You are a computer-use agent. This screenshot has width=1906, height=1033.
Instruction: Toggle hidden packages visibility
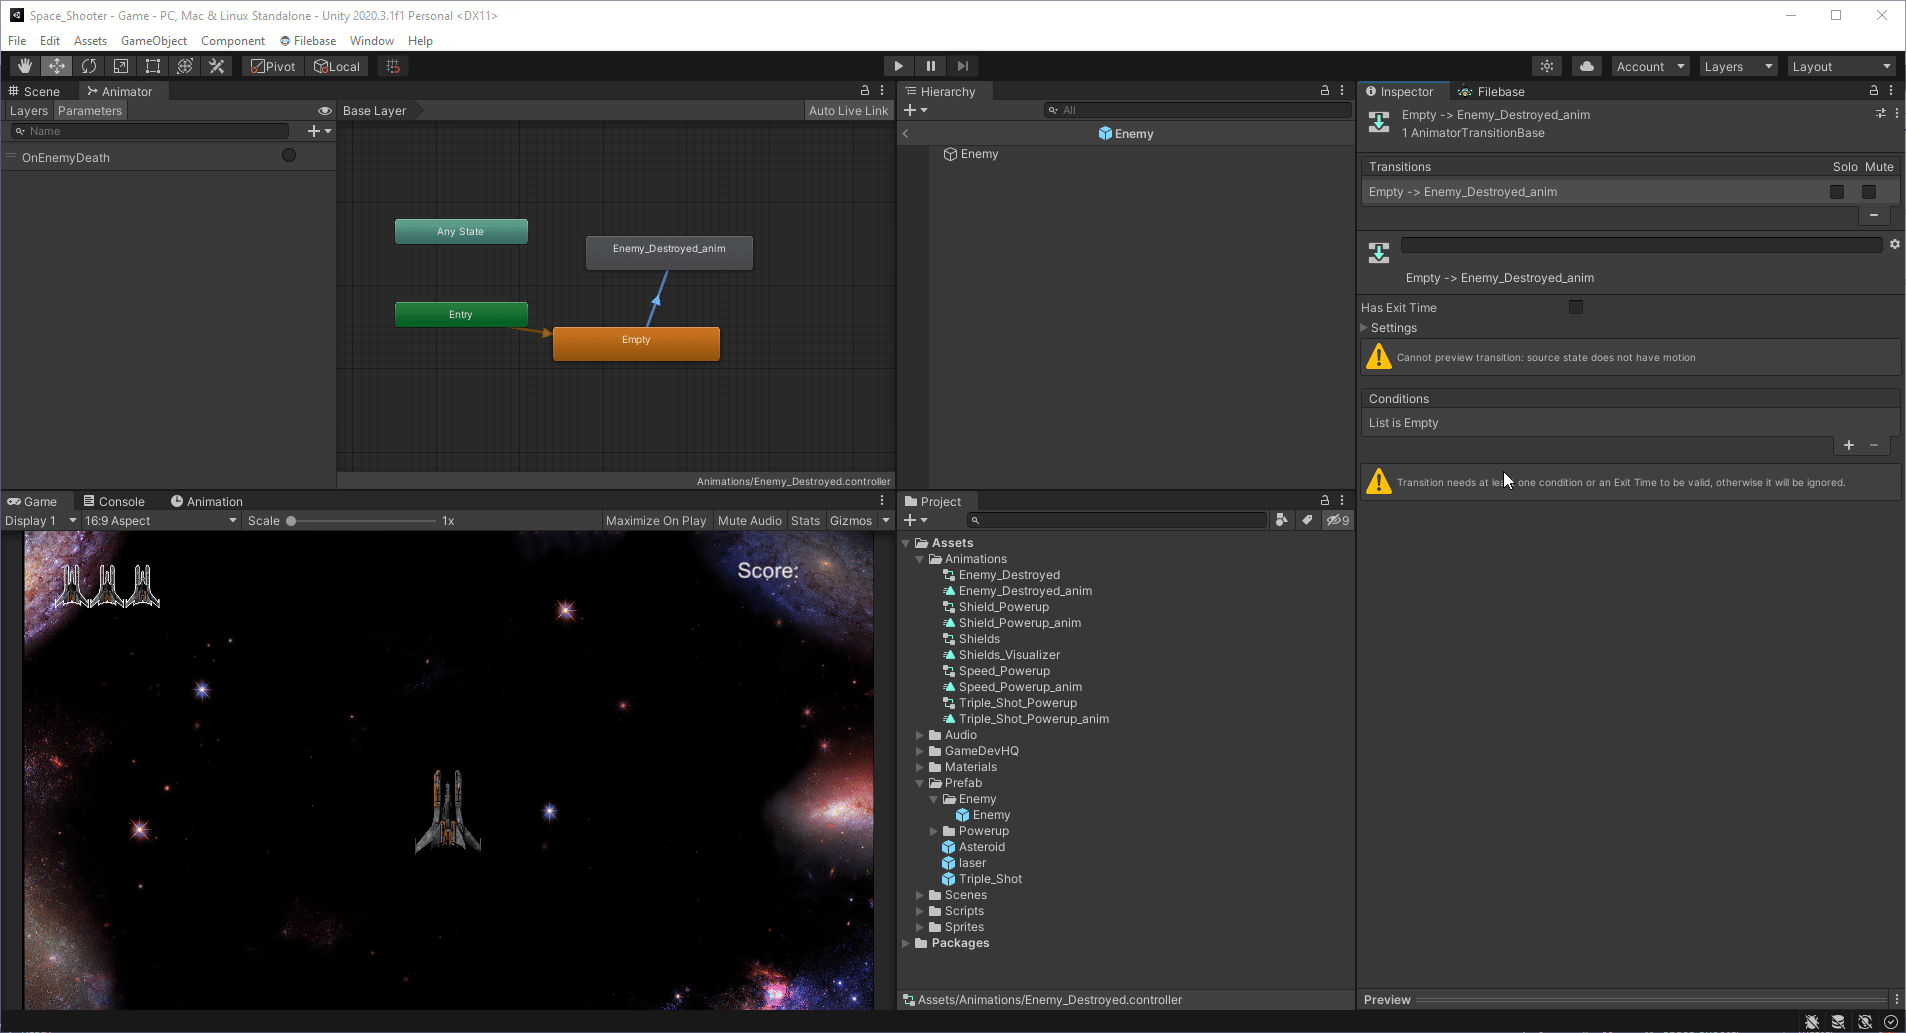(1338, 520)
